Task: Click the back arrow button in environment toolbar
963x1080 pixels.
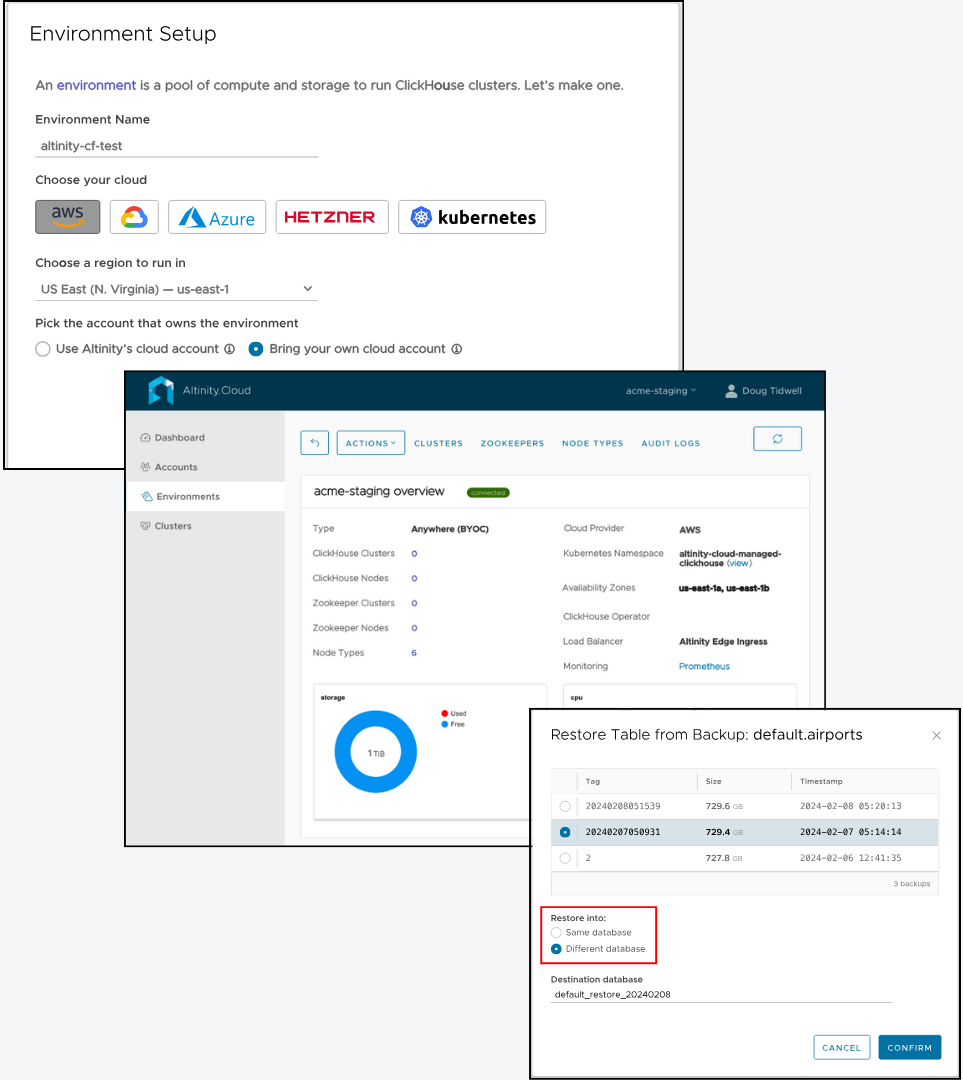Action: [315, 443]
